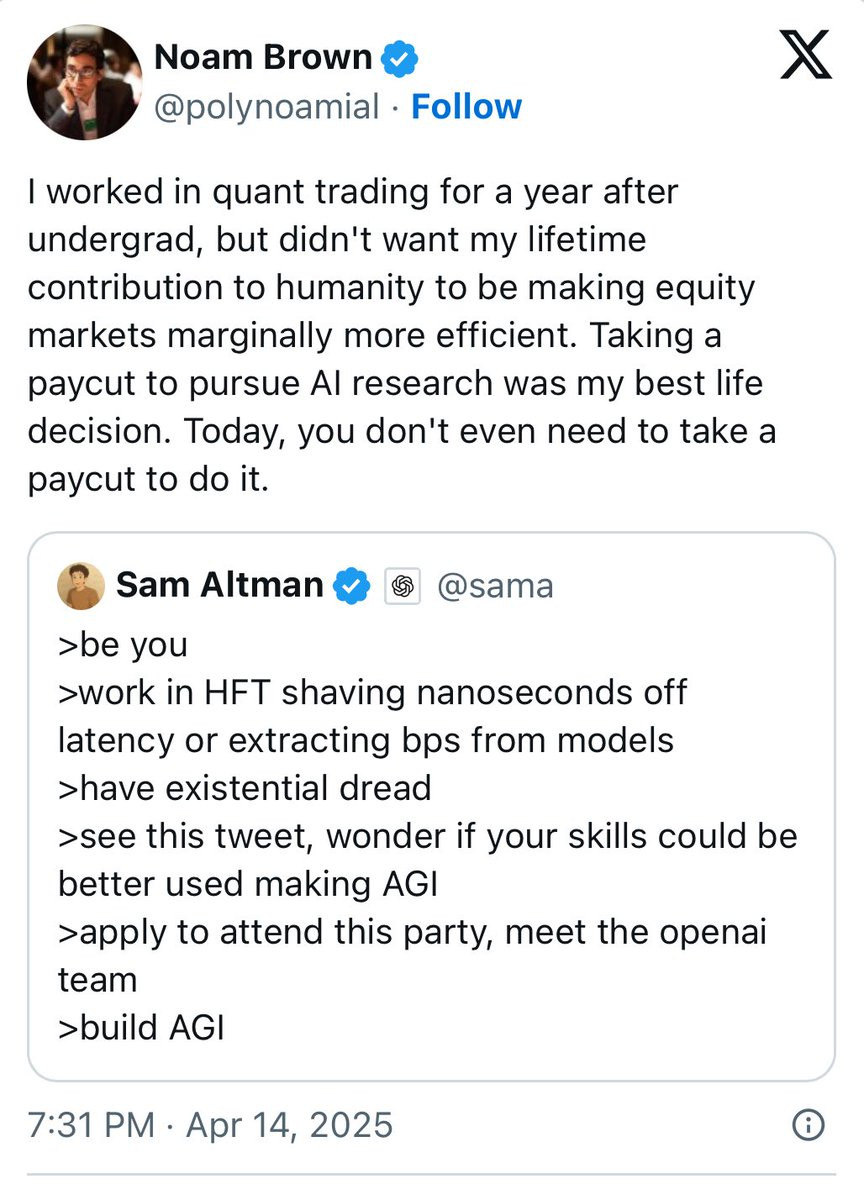This screenshot has height=1200, width=864.
Task: Click the info icon beside the date
Action: tap(807, 1126)
